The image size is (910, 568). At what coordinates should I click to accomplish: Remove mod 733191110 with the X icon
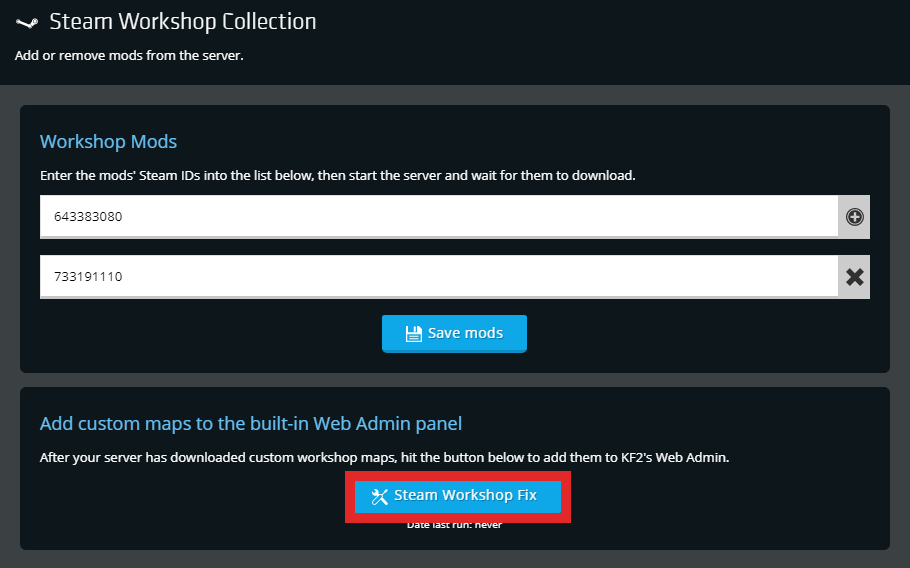click(854, 277)
